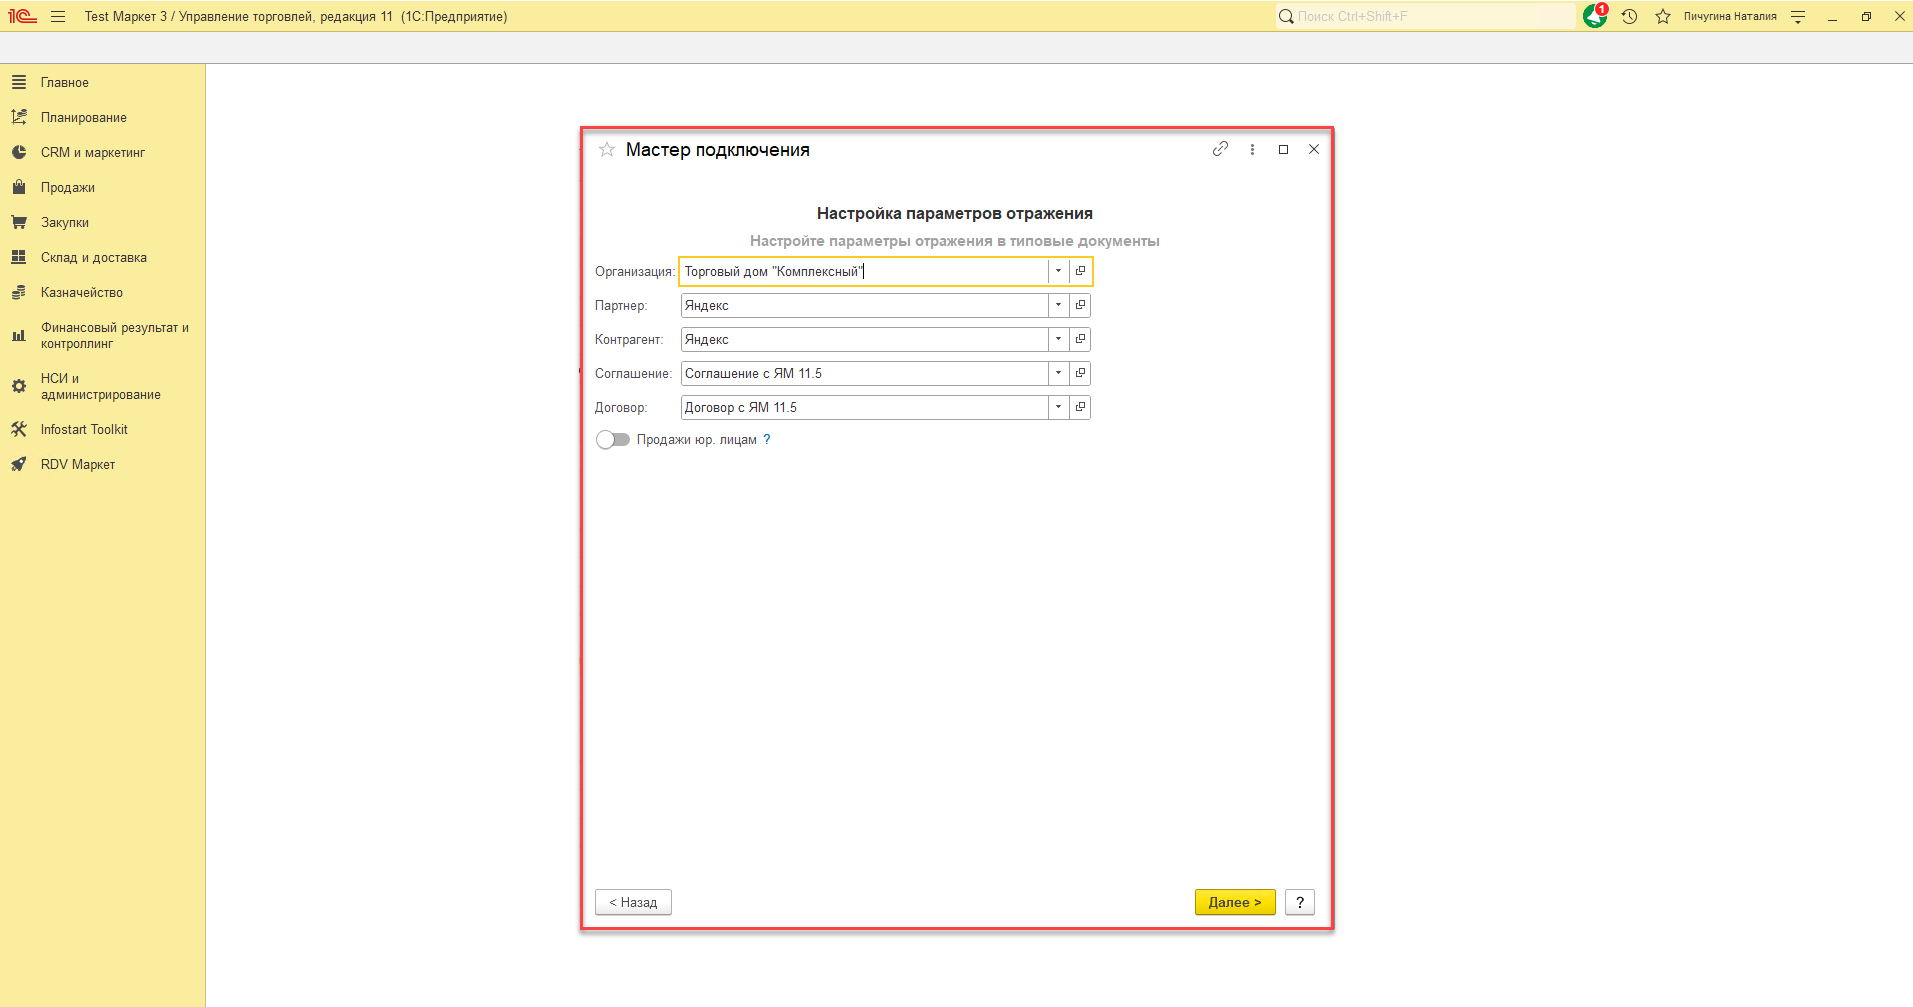The height and width of the screenshot is (1007, 1913).
Task: Click the Финансовый результат chart icon
Action: pyautogui.click(x=19, y=335)
